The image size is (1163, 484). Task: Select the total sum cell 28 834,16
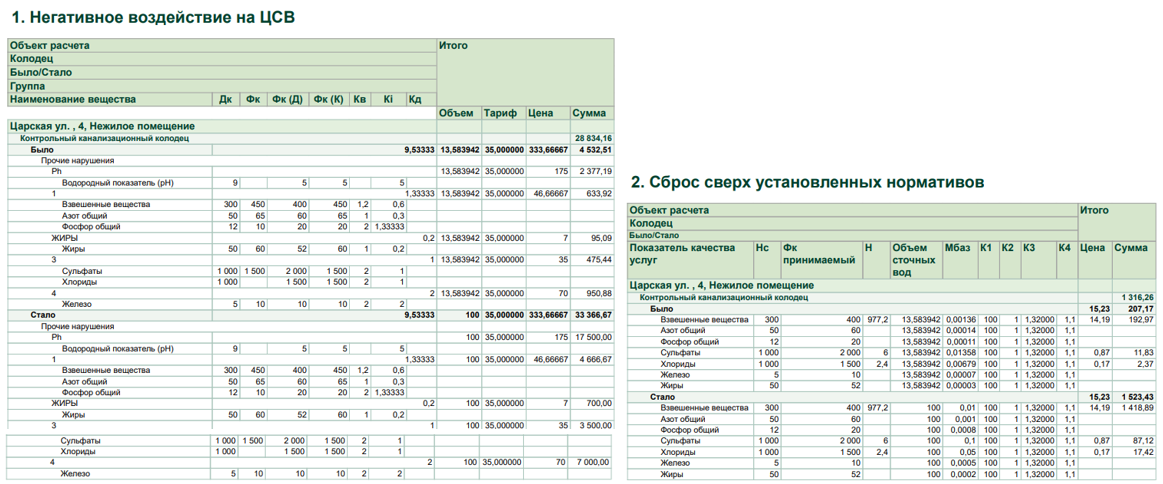pyautogui.click(x=593, y=138)
